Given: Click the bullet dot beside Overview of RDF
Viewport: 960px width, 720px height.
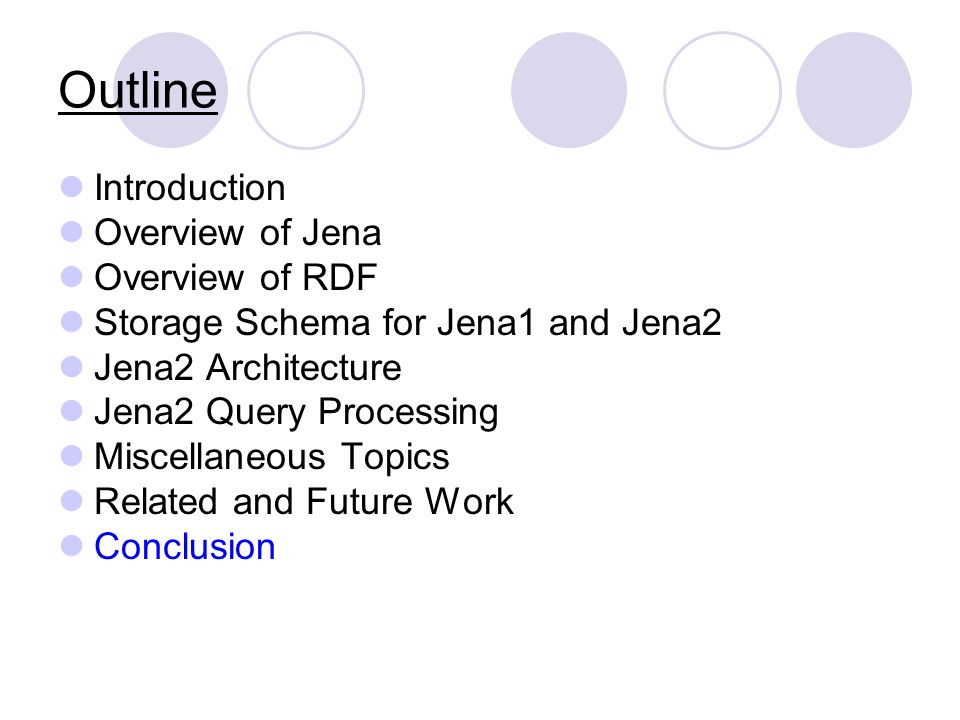Looking at the screenshot, I should point(72,277).
